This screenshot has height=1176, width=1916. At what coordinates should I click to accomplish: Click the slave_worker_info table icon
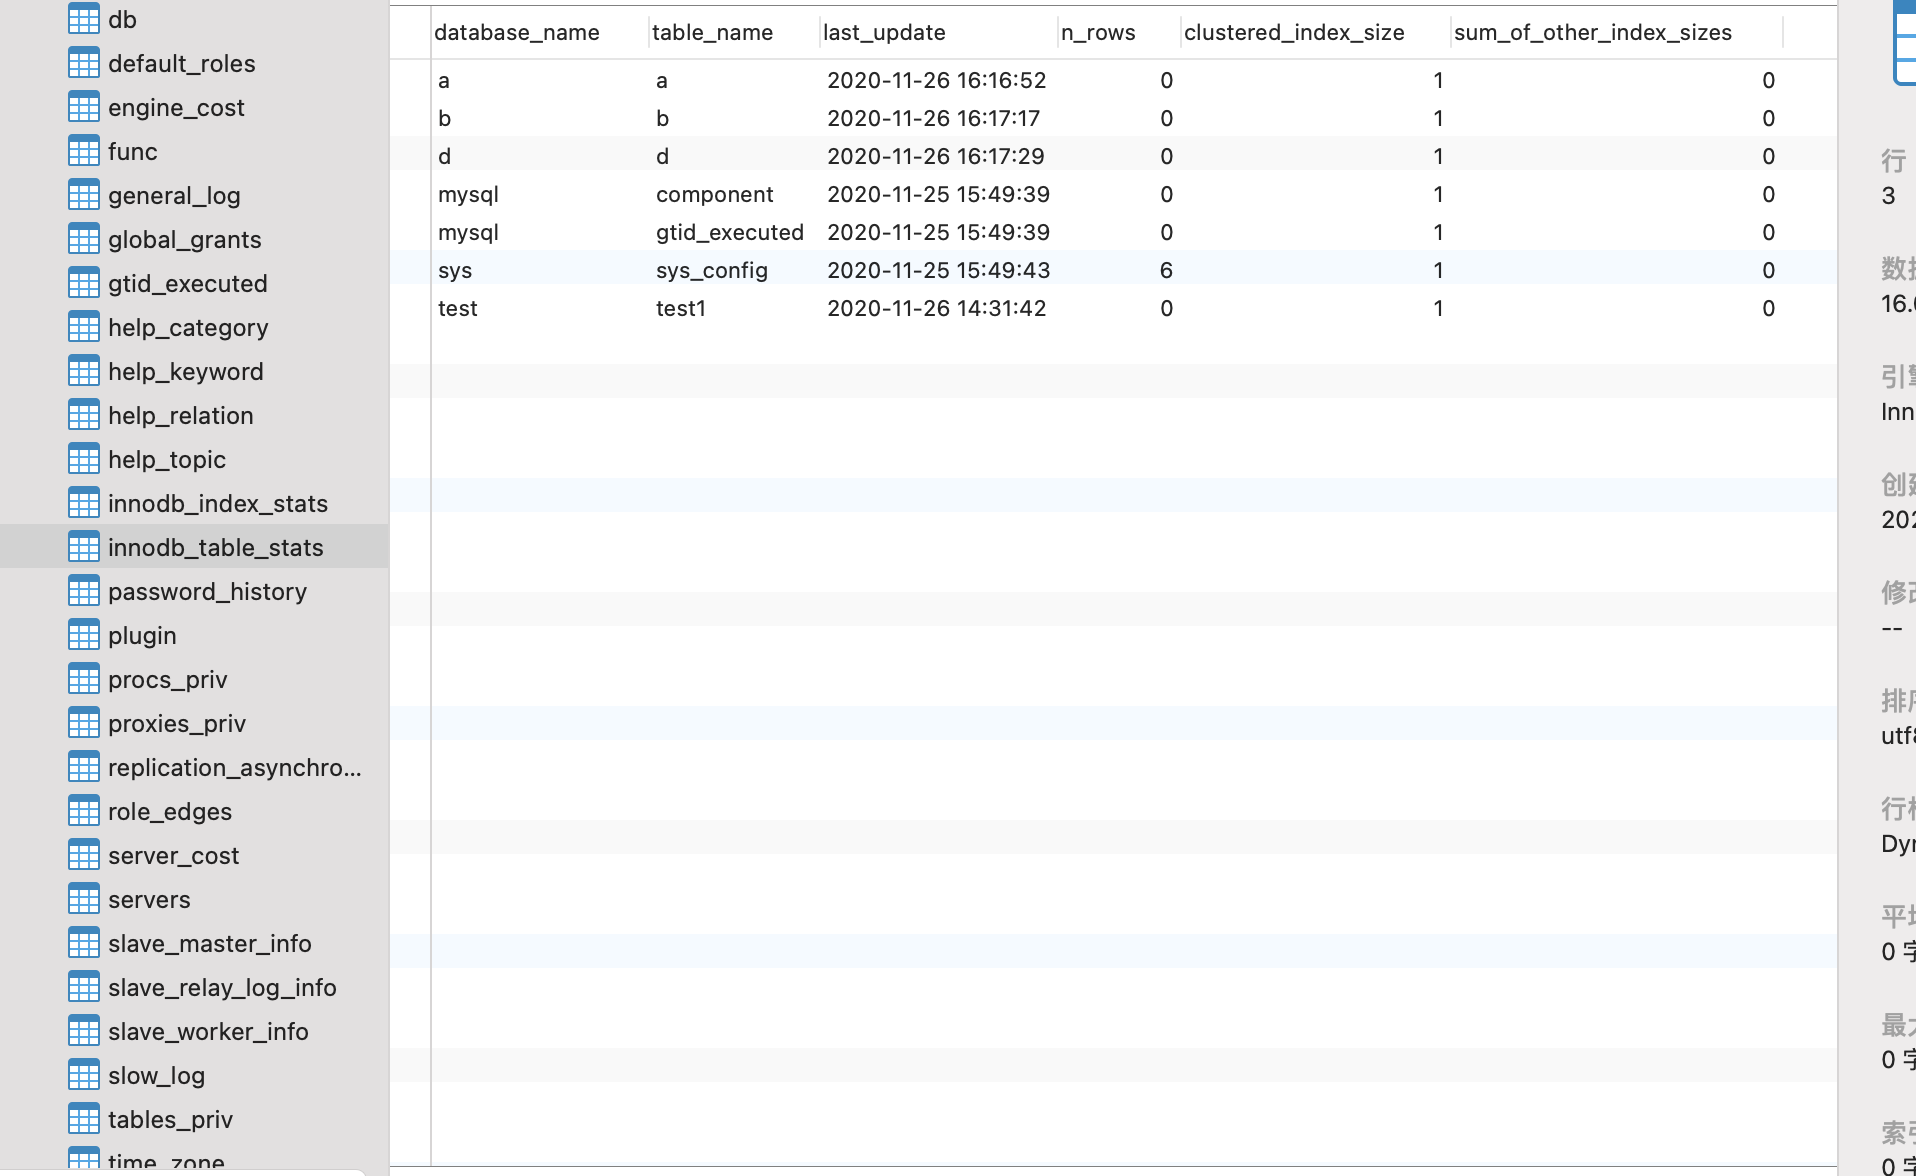[x=84, y=1031]
